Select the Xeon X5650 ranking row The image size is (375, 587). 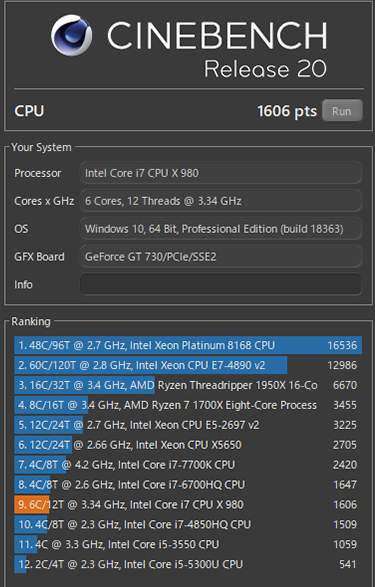188,445
